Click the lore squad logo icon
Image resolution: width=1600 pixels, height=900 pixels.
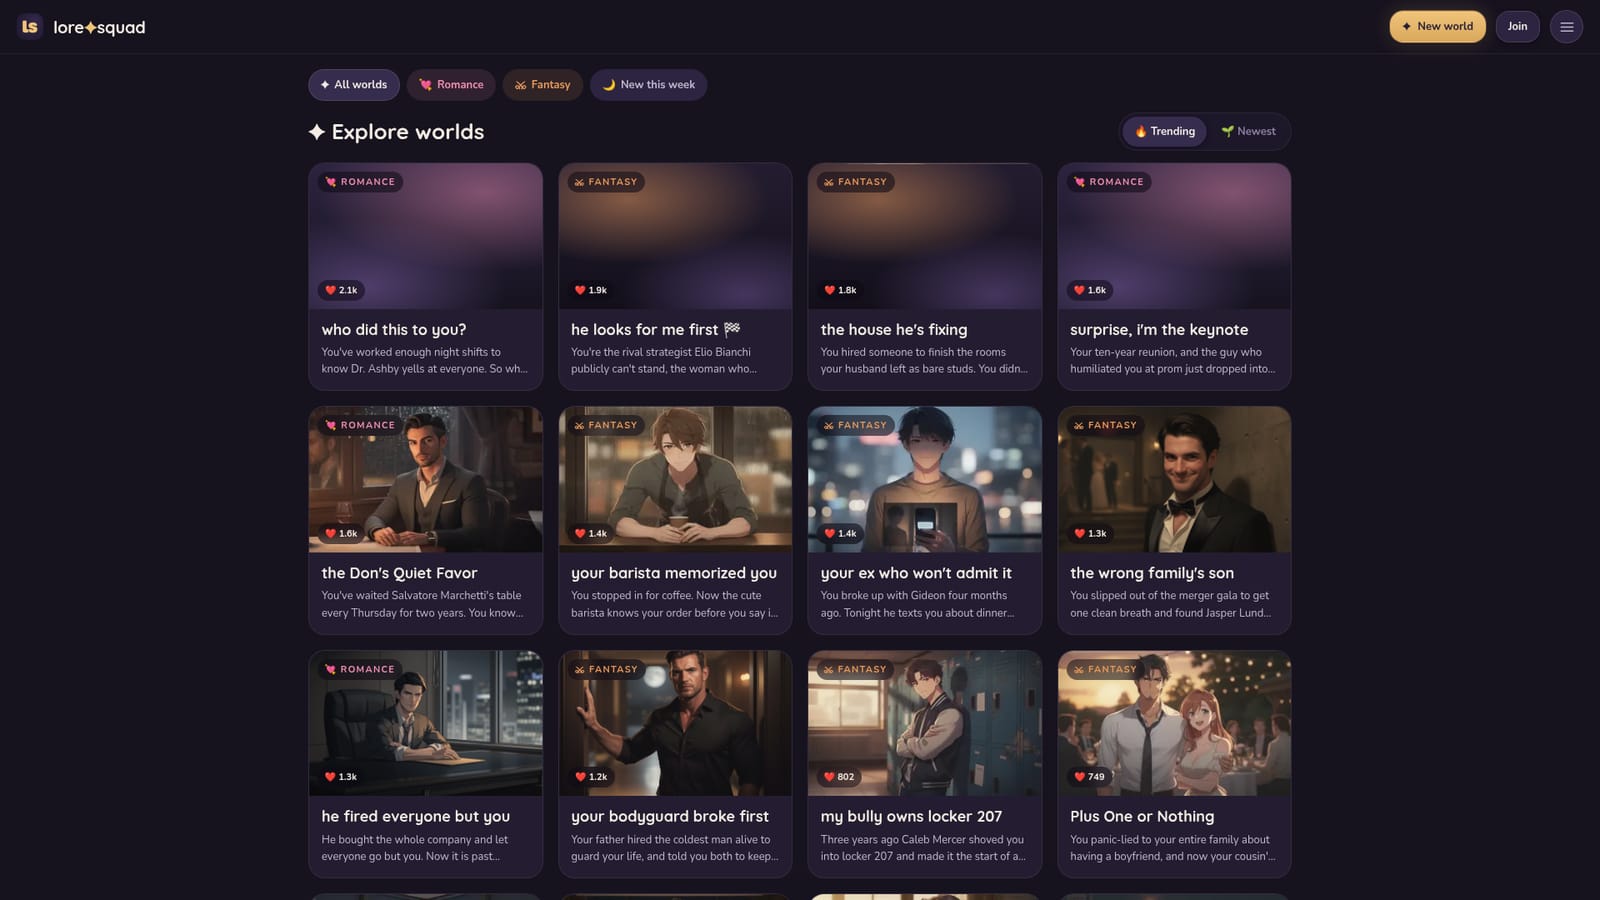30,27
